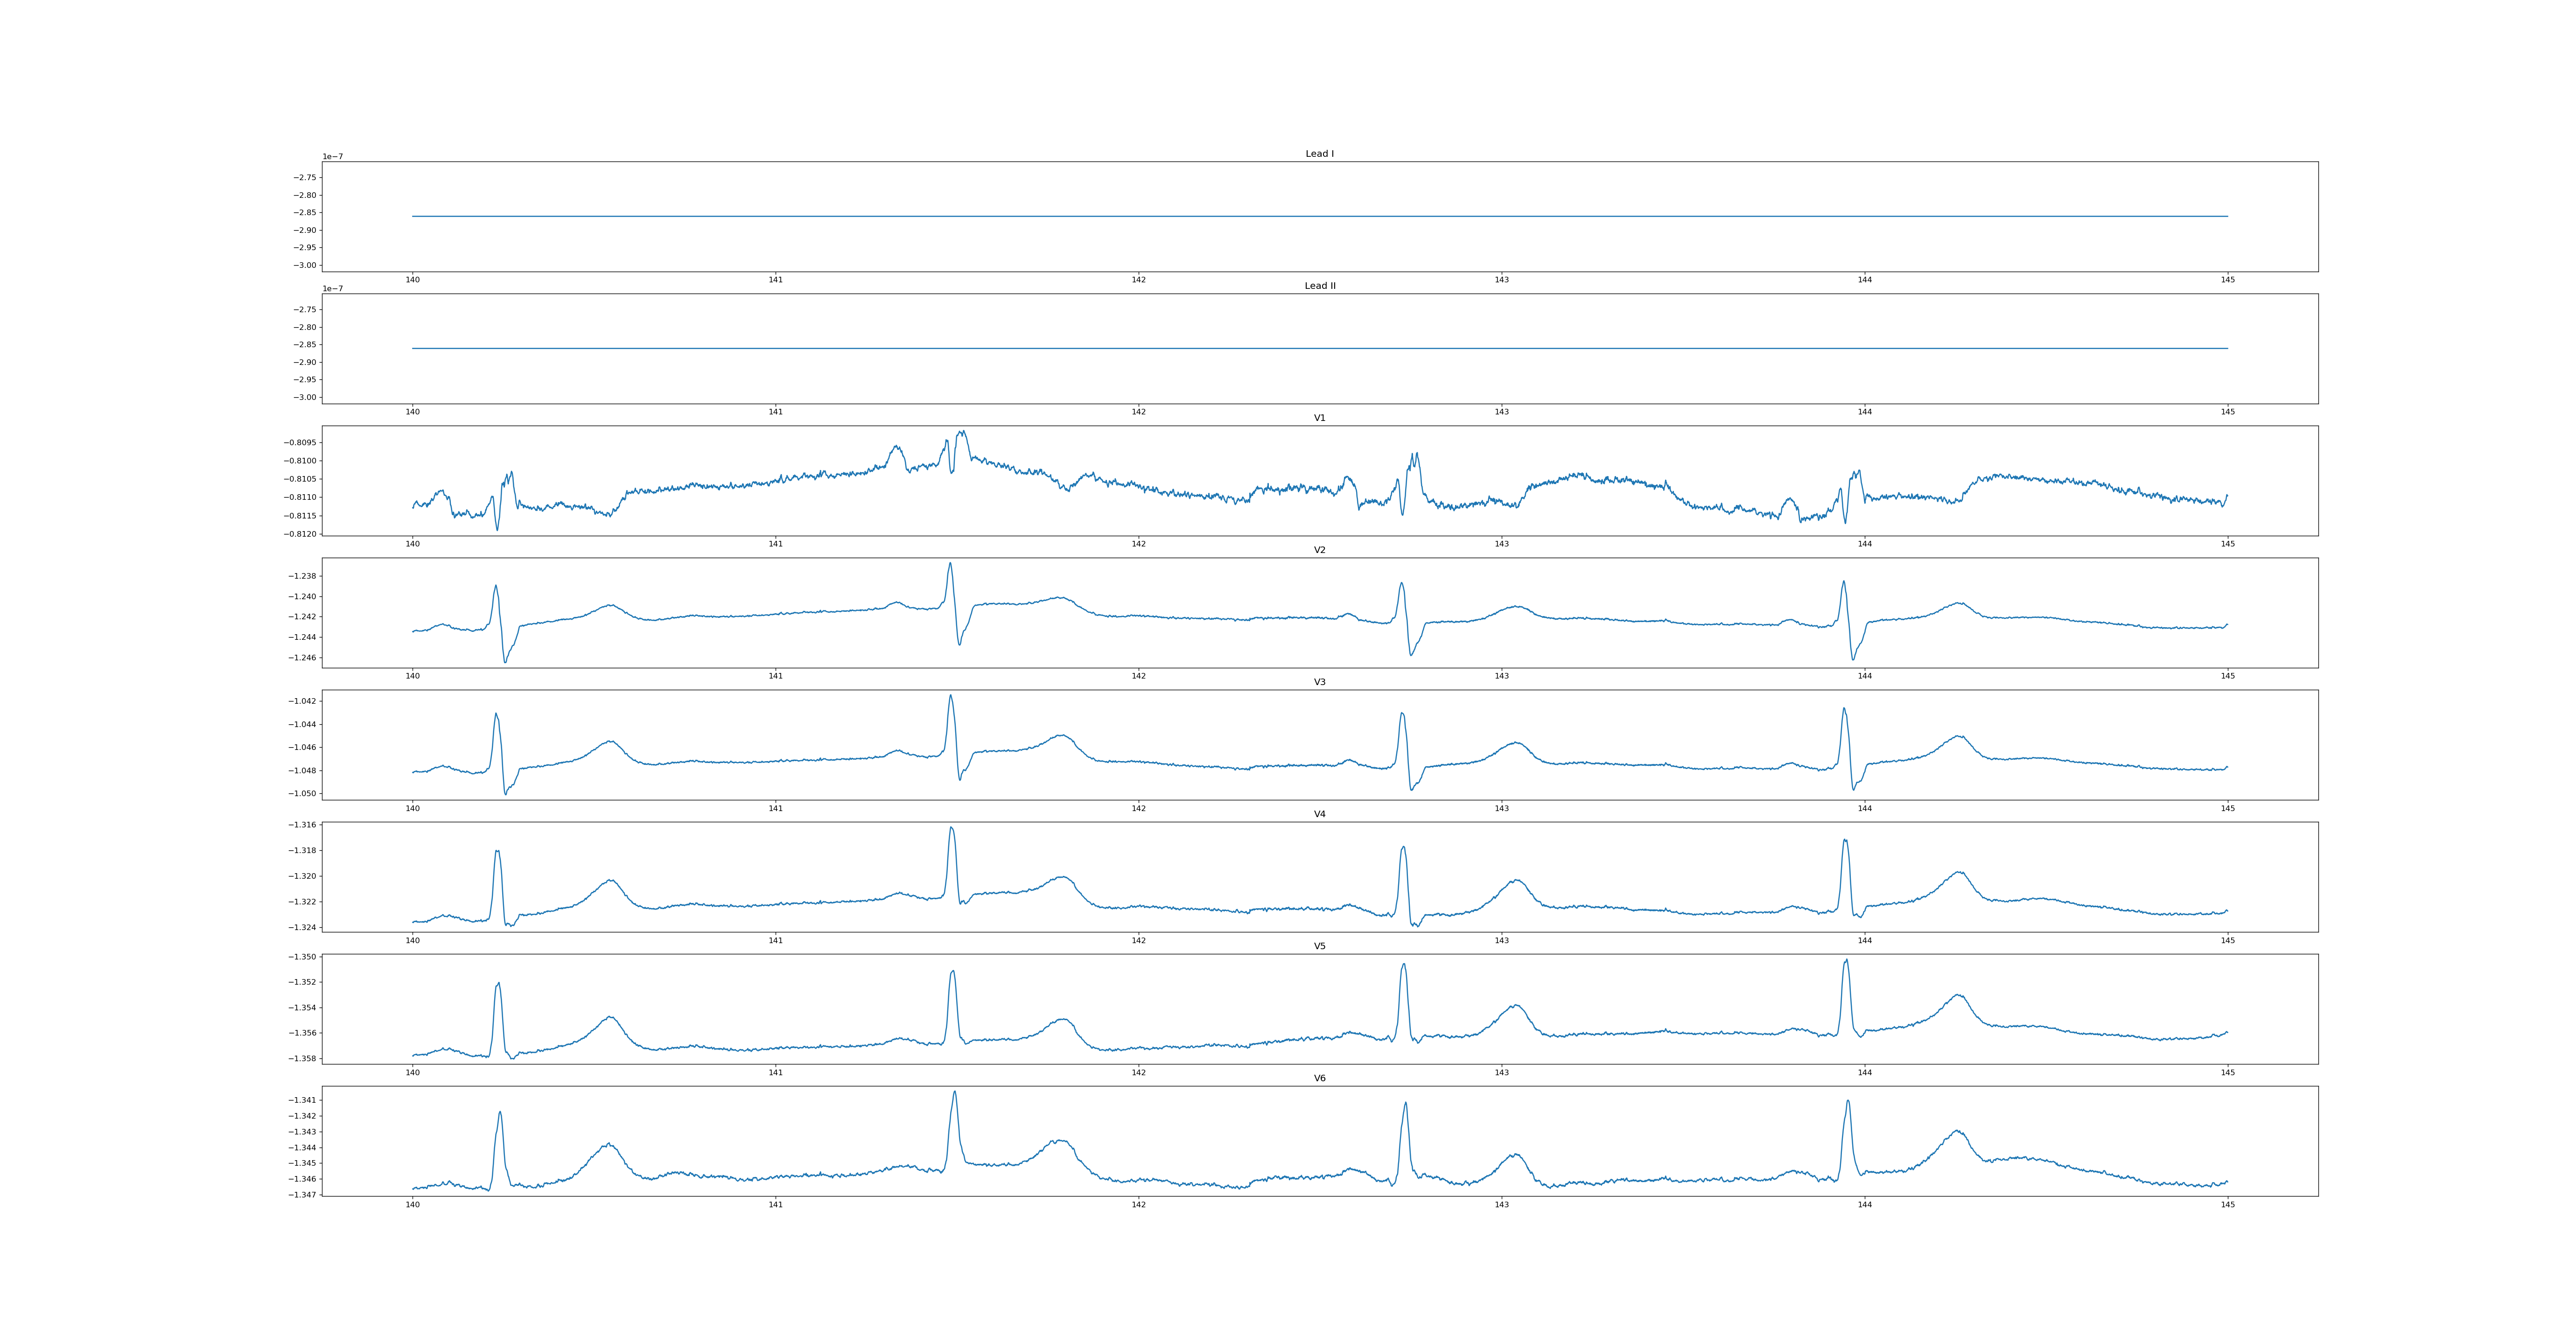Screen dimensions: 2576x1344
Task: Click the 142 tick label under Lead I plot
Action: tap(1138, 280)
